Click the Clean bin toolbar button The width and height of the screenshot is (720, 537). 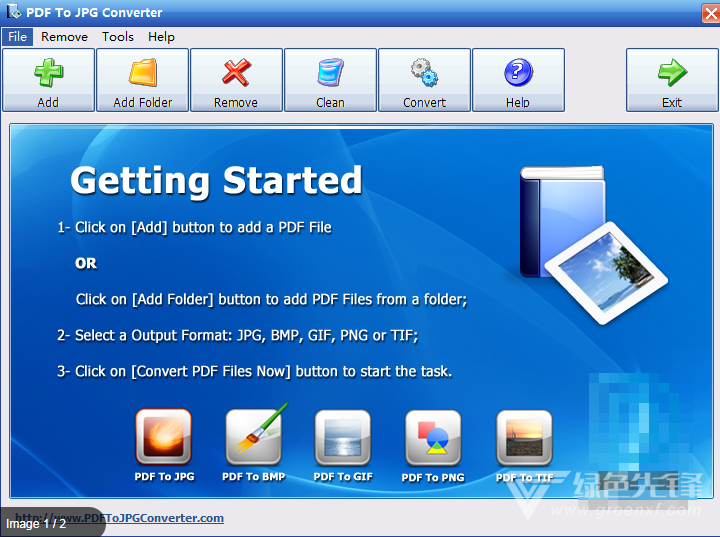point(330,80)
